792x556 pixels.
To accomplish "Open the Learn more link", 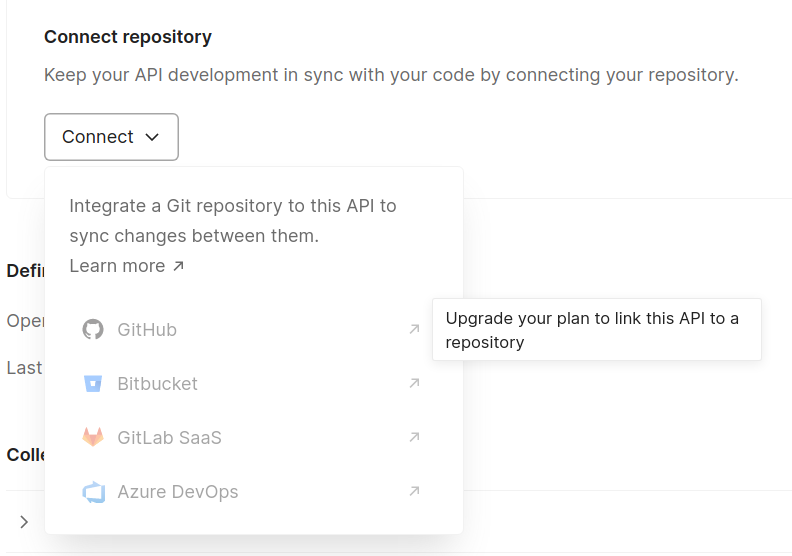I will click(x=117, y=266).
